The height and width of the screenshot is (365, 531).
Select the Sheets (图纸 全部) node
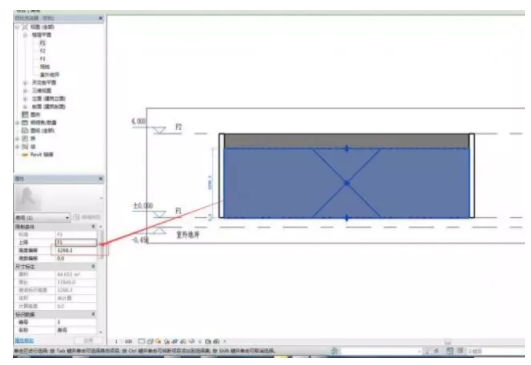42,131
